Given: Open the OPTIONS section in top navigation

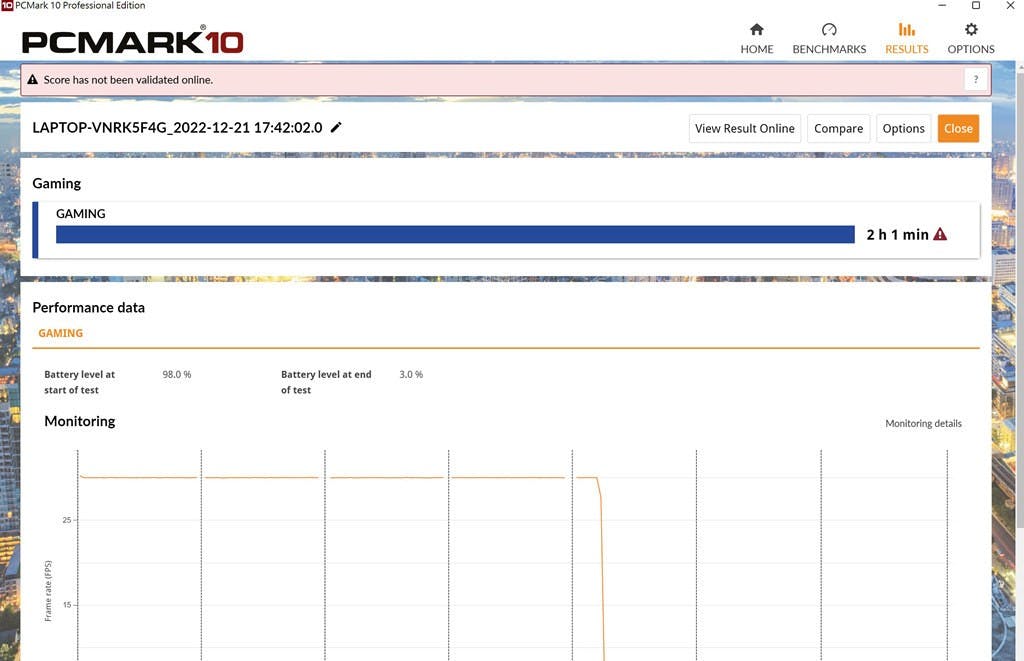Looking at the screenshot, I should click(x=970, y=39).
